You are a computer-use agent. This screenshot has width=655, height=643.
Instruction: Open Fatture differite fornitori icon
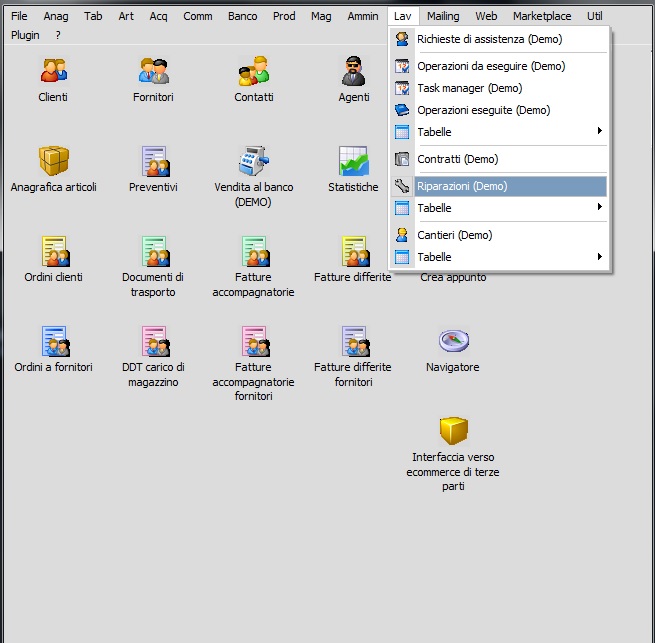[355, 341]
